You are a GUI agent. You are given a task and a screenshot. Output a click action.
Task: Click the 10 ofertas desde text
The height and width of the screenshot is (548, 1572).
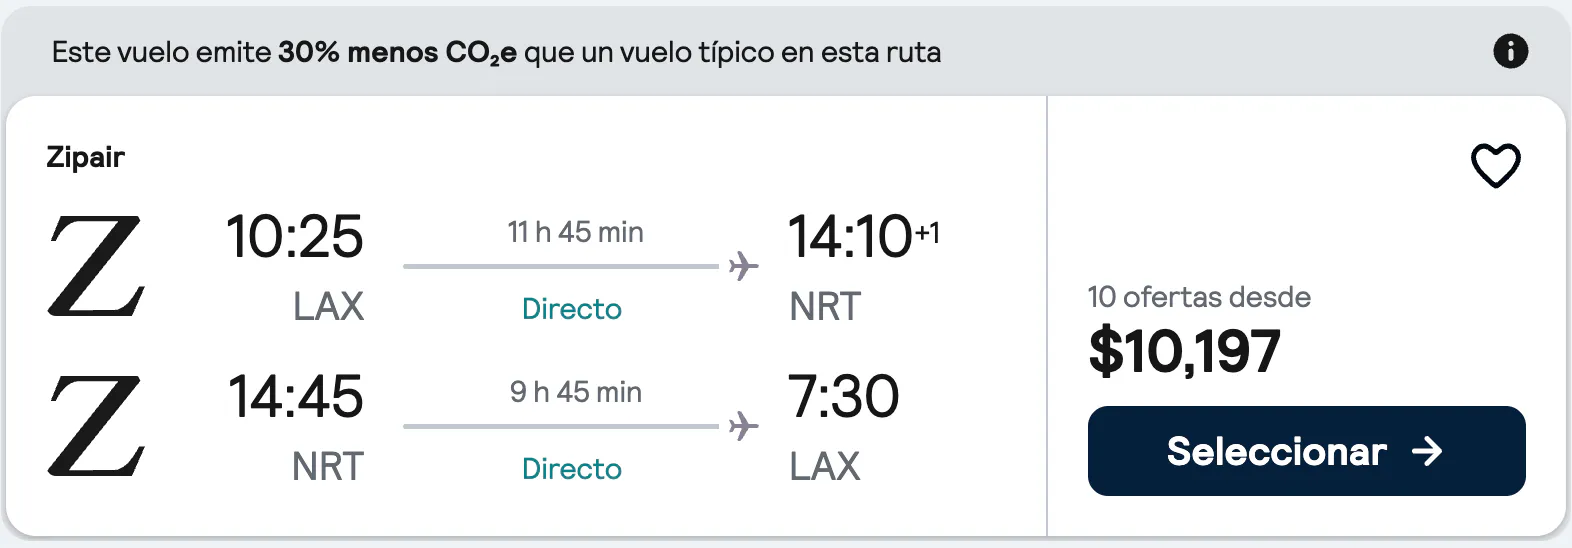[1199, 297]
